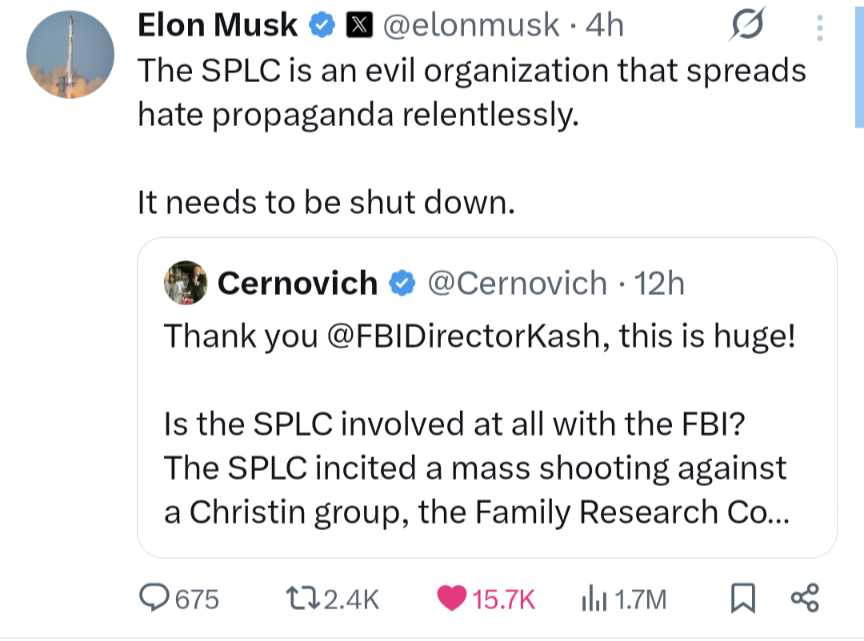
Task: Toggle bookmark for this post
Action: coord(742,598)
